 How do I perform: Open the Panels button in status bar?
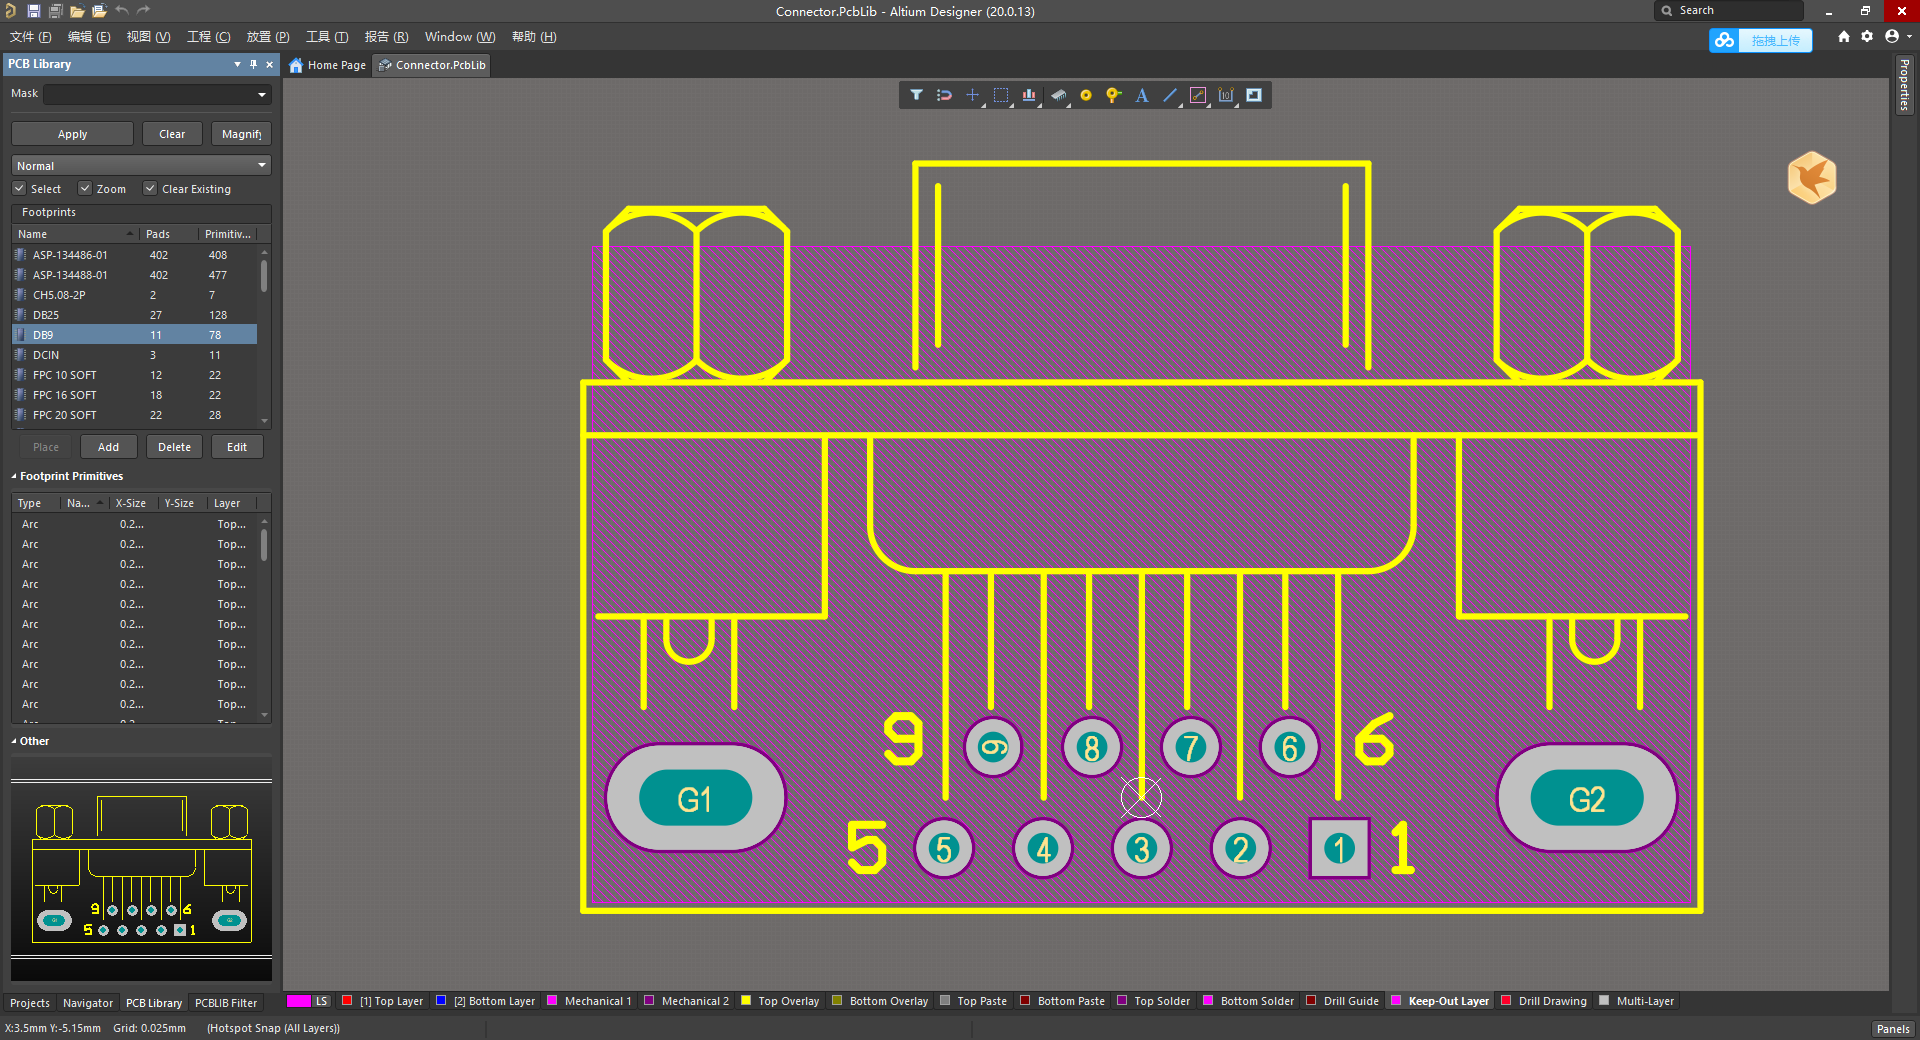1892,1028
